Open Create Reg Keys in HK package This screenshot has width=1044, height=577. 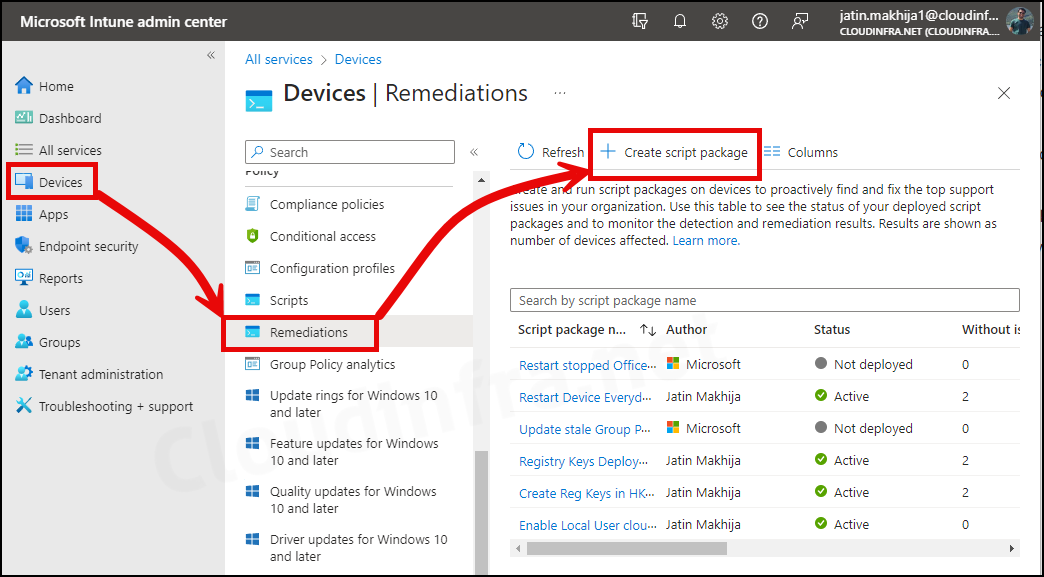tap(587, 492)
